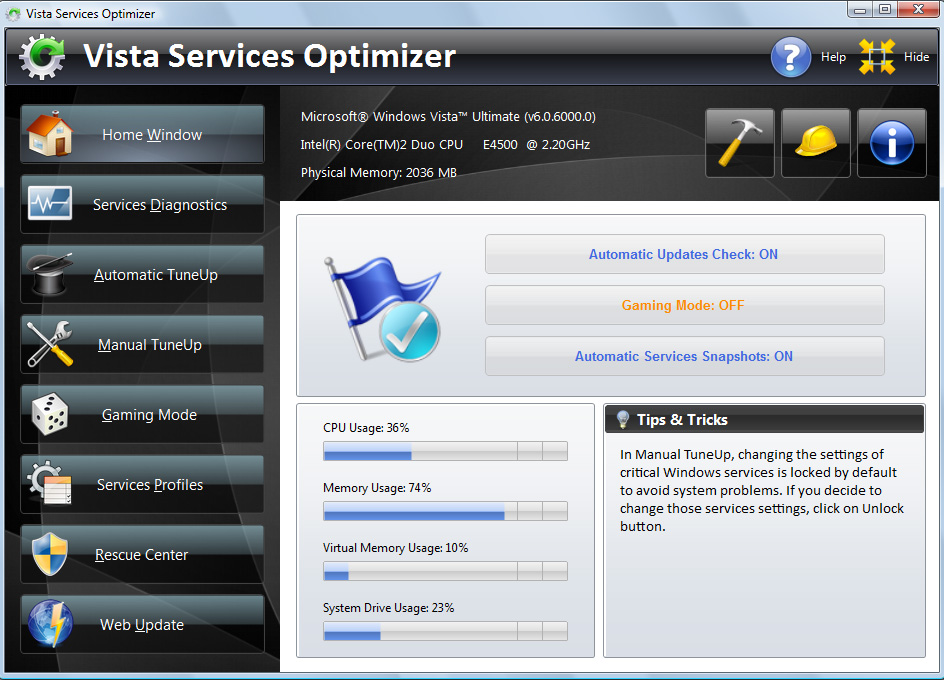Toggle Gaming Mode: OFF button
This screenshot has height=680, width=944.
click(x=685, y=305)
